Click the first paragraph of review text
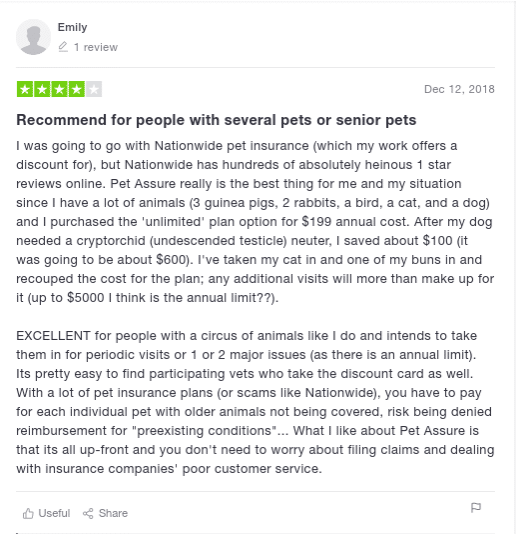516x534 pixels. coord(255,222)
